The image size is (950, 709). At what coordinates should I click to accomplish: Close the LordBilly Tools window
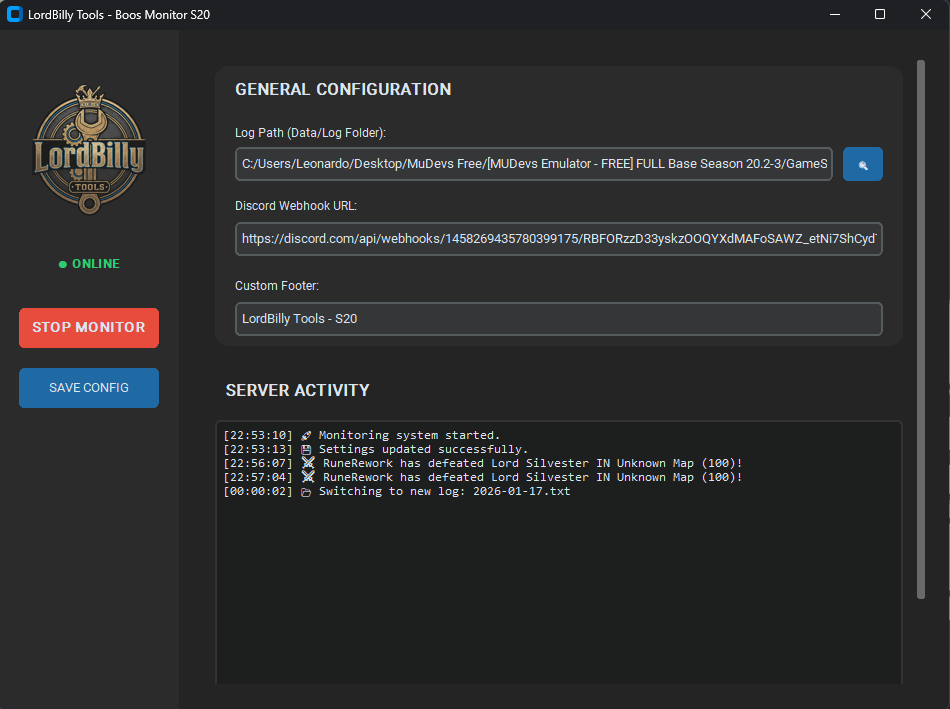tap(926, 14)
